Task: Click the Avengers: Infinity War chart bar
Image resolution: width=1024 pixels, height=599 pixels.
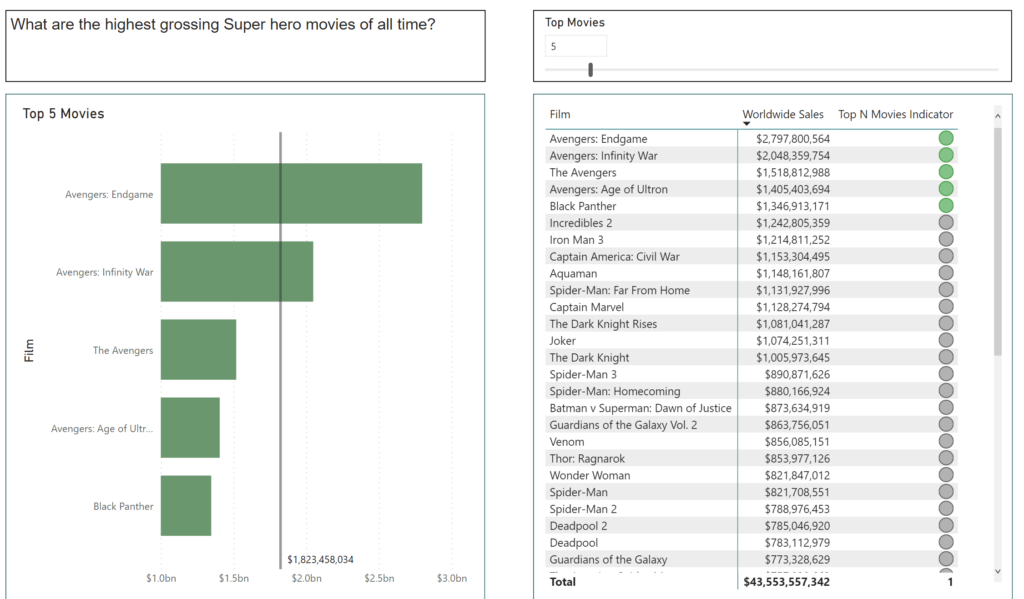Action: (x=236, y=271)
